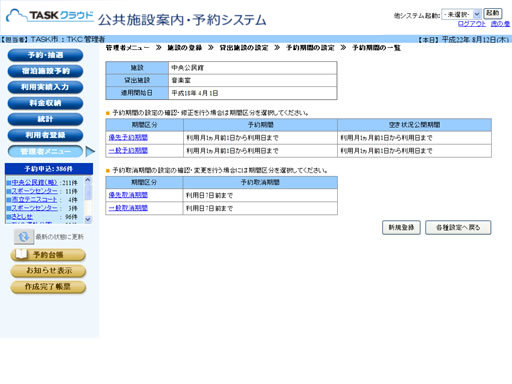The height and width of the screenshot is (384, 512).
Task: Open the スポーツセンター link with 3件
Action: [34, 208]
